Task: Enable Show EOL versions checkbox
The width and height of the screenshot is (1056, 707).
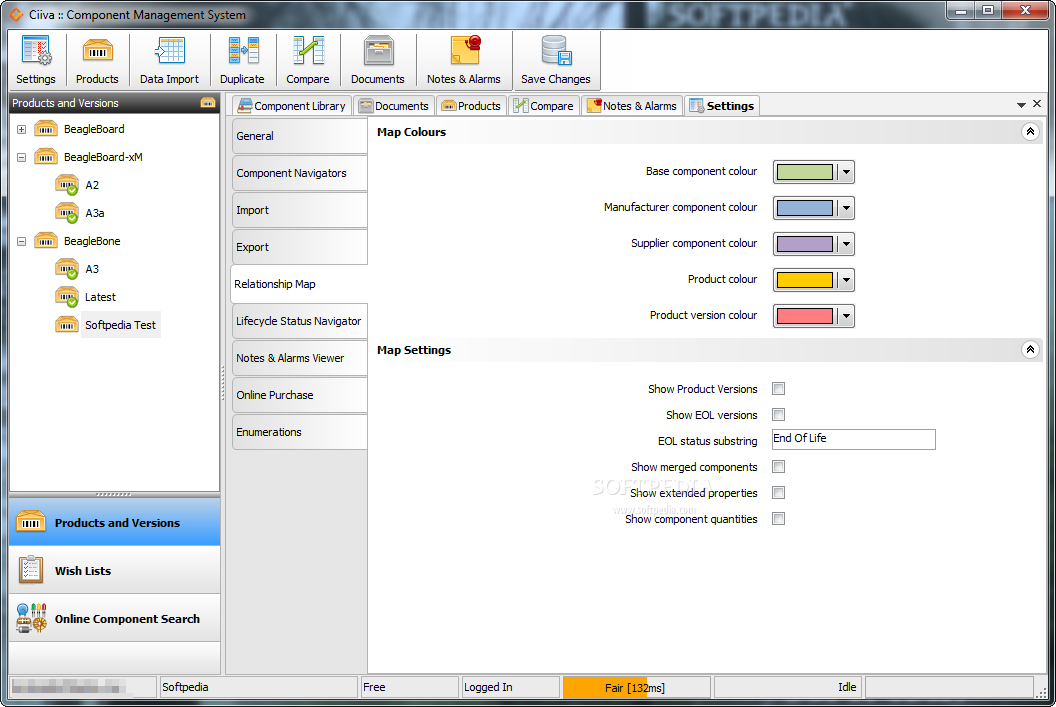Action: point(779,415)
